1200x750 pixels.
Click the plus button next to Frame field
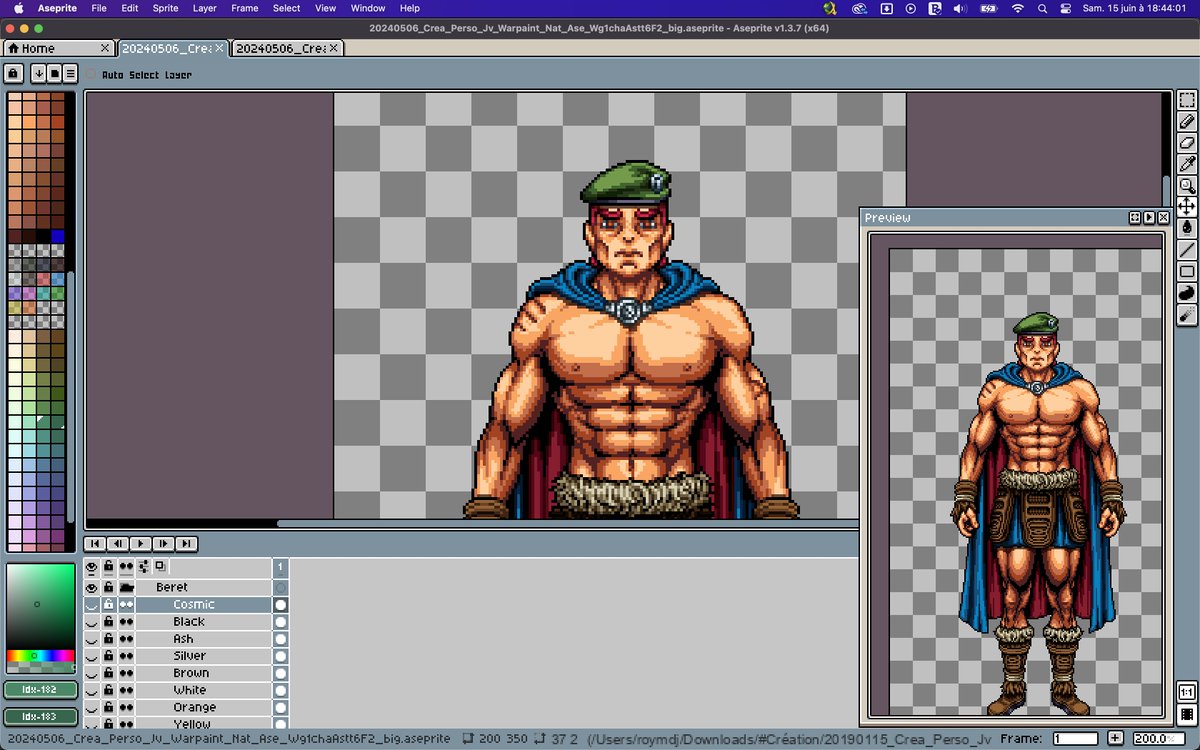tap(1115, 738)
